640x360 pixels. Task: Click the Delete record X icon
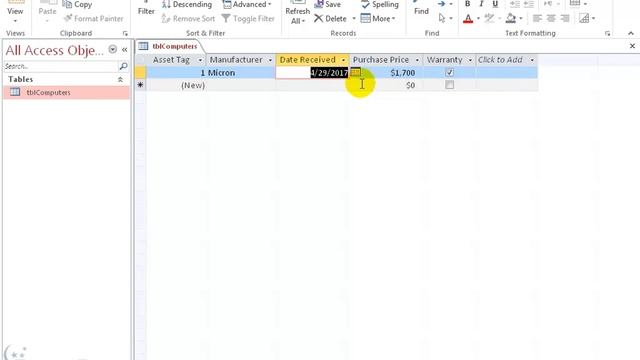click(318, 19)
